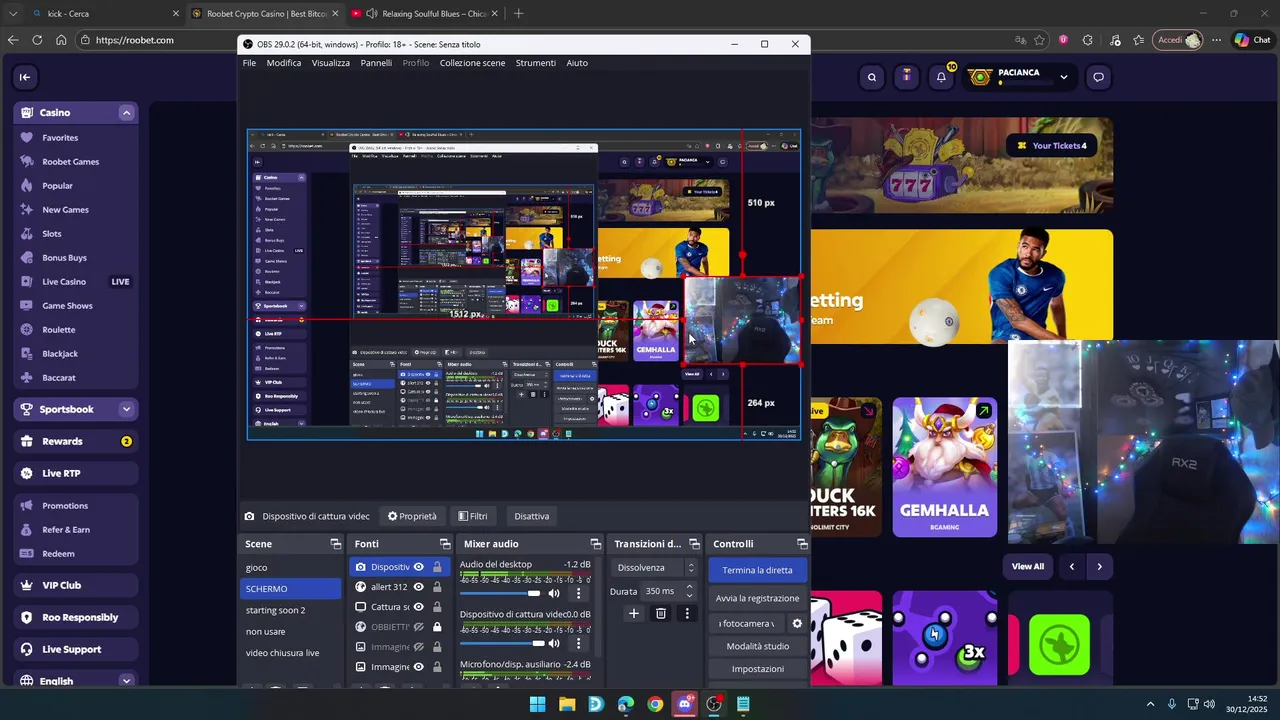This screenshot has height=720, width=1280.
Task: Expand the Sportsbook sidebar section
Action: [126, 409]
